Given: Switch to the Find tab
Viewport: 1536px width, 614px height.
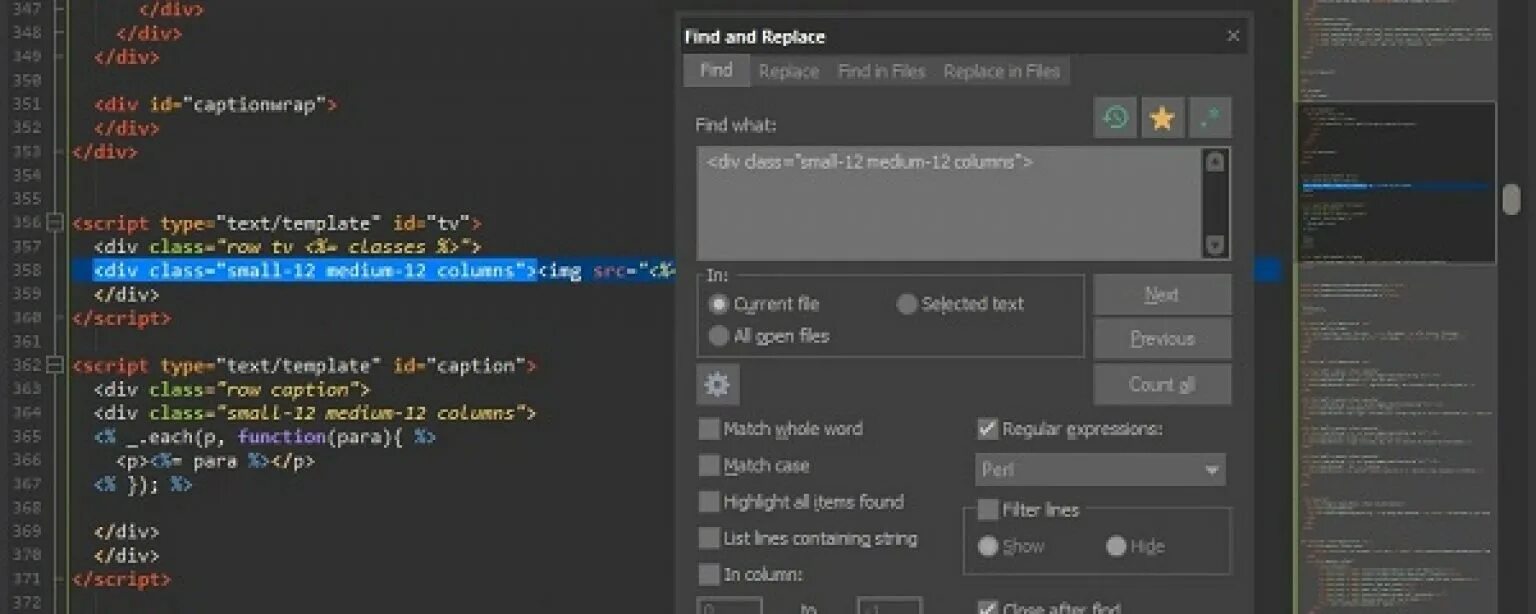Looking at the screenshot, I should click(716, 70).
